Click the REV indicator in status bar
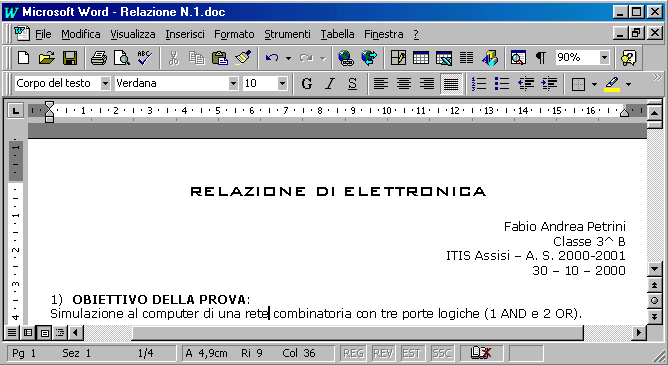 tap(383, 353)
